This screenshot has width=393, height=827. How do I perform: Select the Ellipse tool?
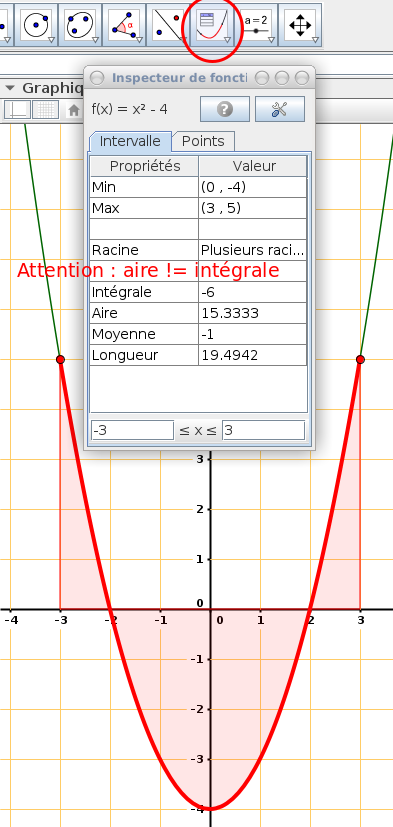coord(80,25)
